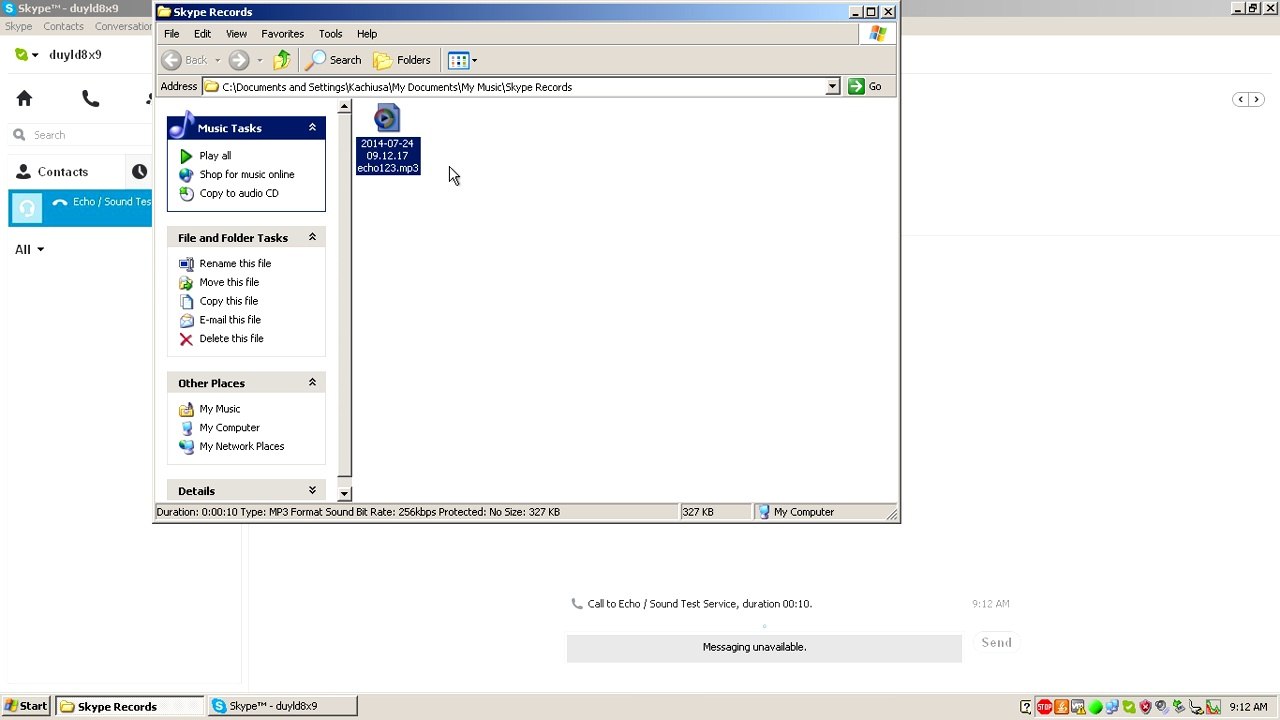Select the echo123.mp3 audio file icon

click(x=387, y=118)
